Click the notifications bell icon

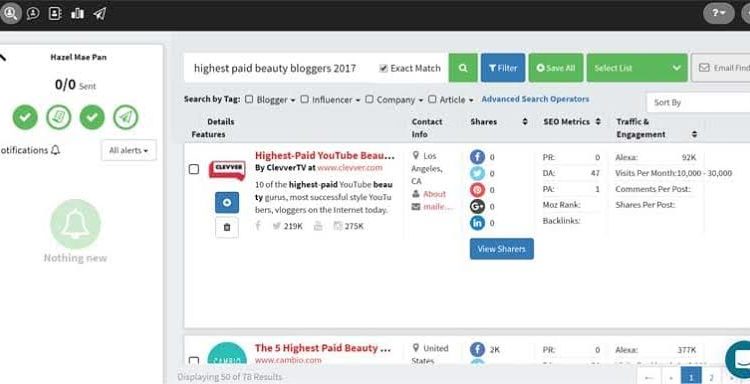click(55, 150)
